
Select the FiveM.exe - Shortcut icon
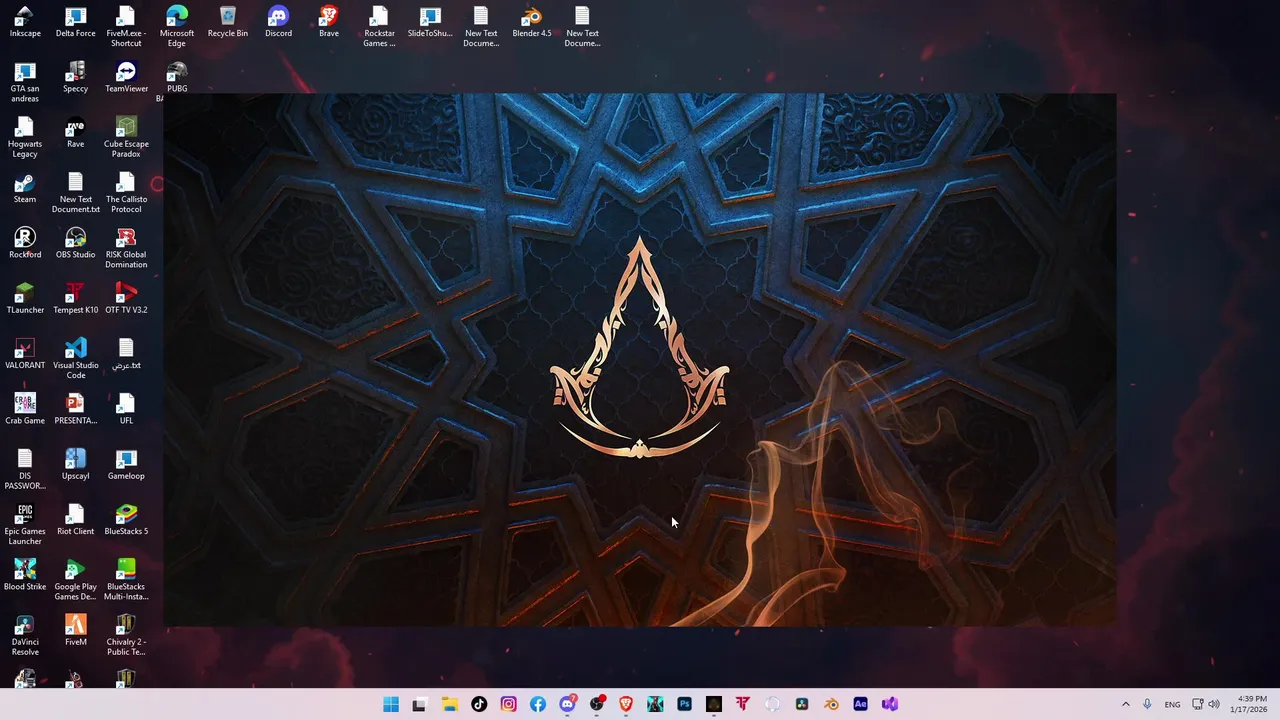pyautogui.click(x=126, y=27)
